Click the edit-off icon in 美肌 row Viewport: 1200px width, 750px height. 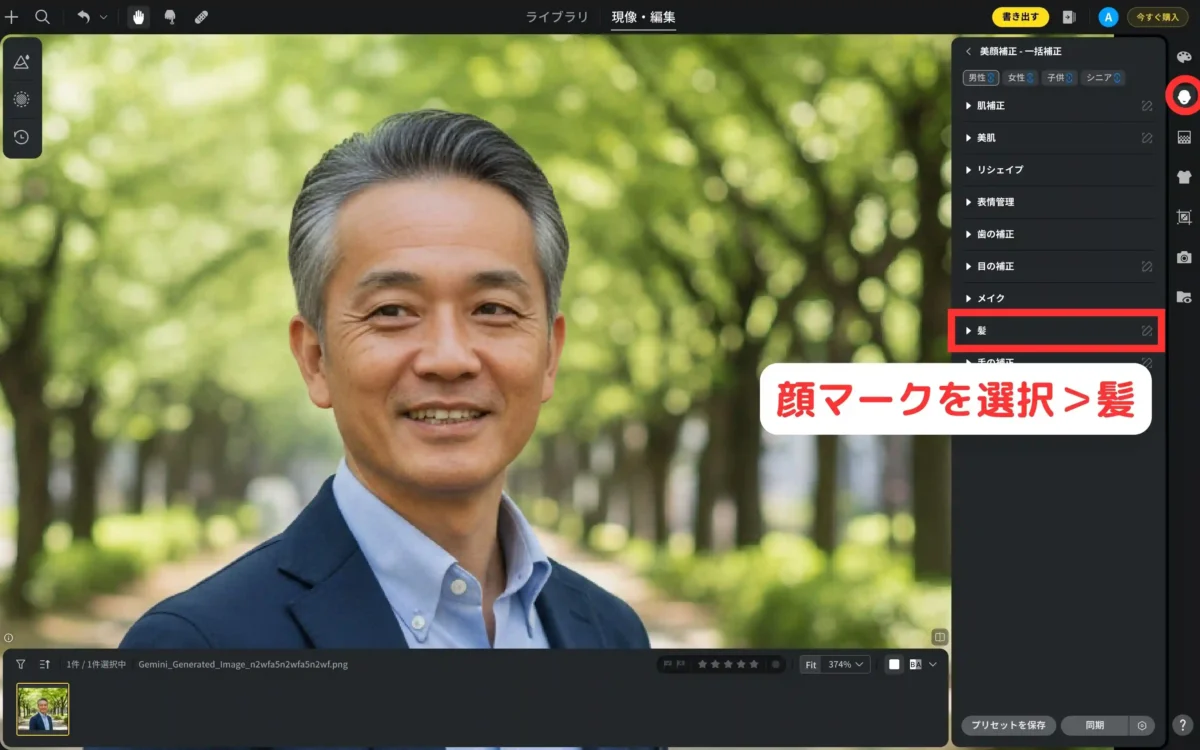[1147, 138]
